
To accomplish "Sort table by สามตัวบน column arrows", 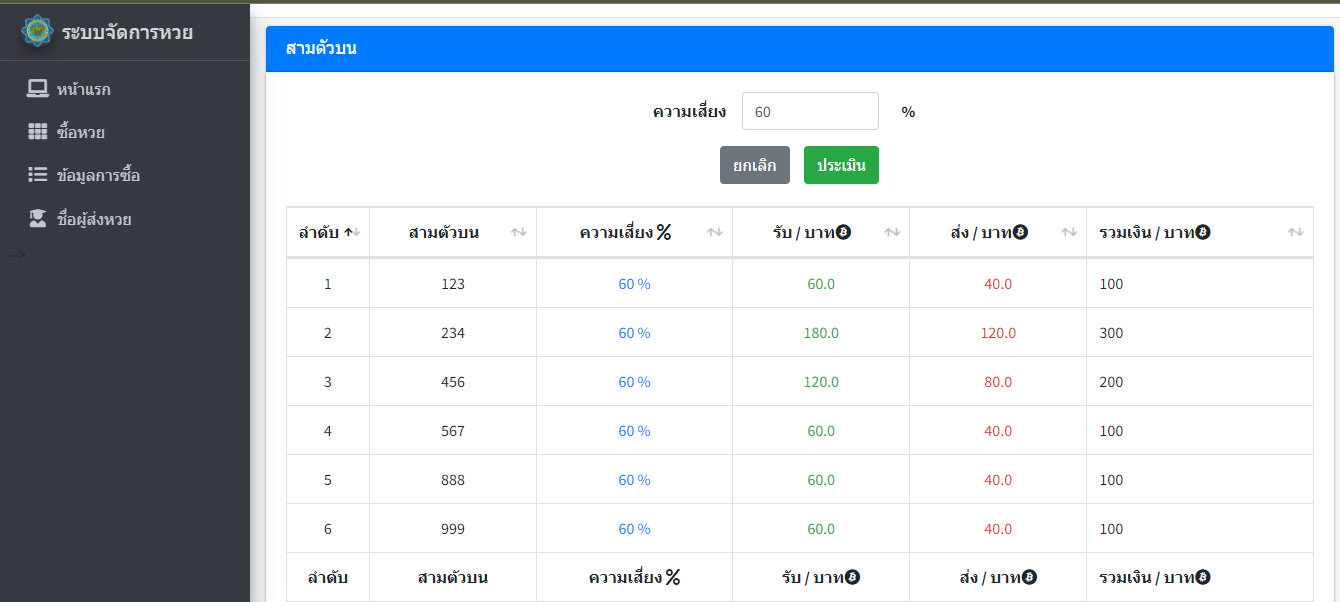I will point(518,232).
